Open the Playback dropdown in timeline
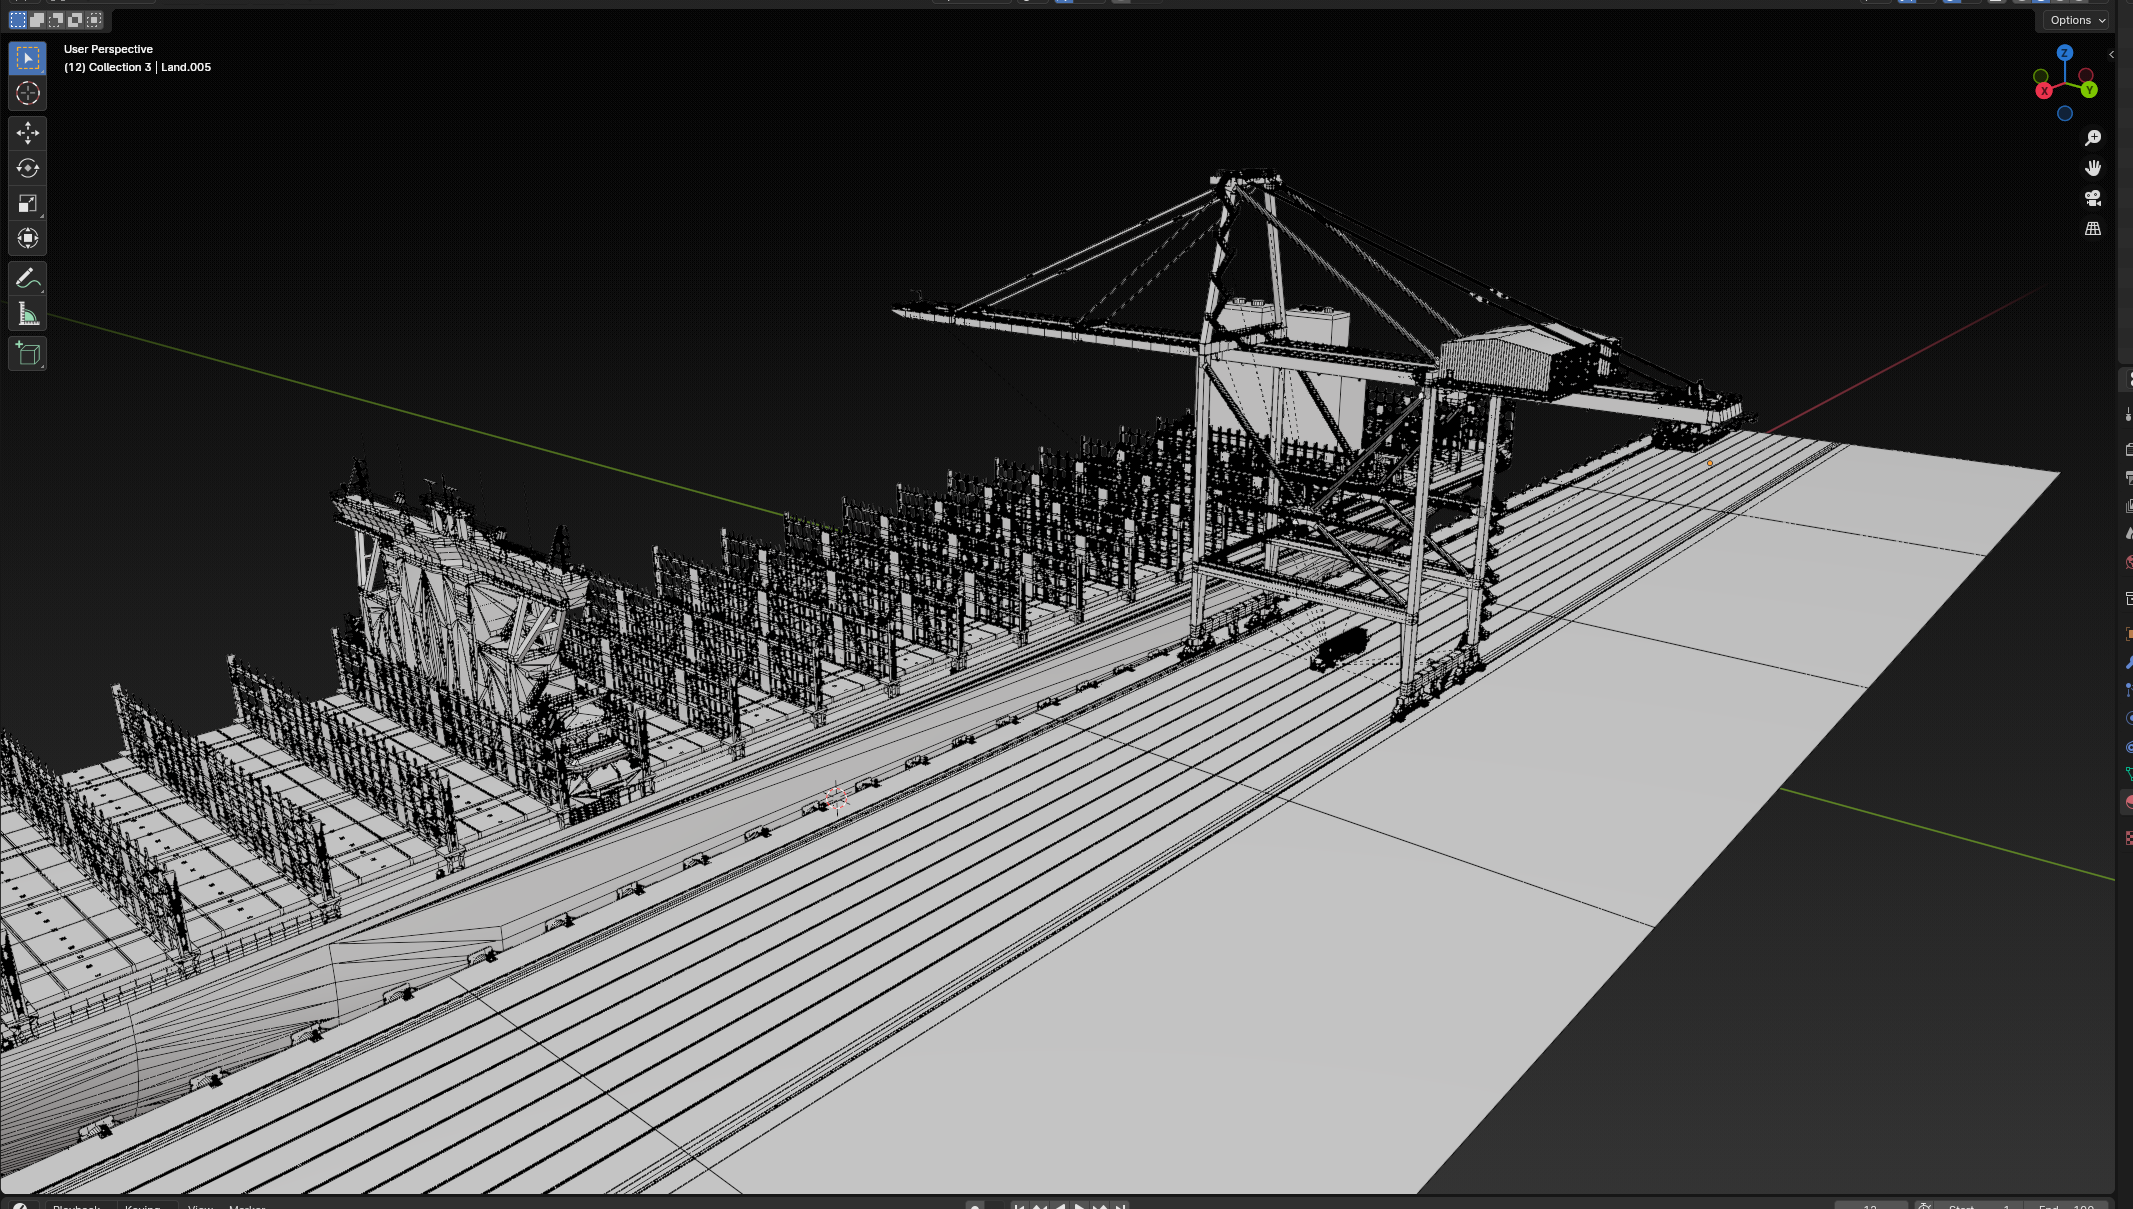The image size is (2133, 1209). point(77,1206)
